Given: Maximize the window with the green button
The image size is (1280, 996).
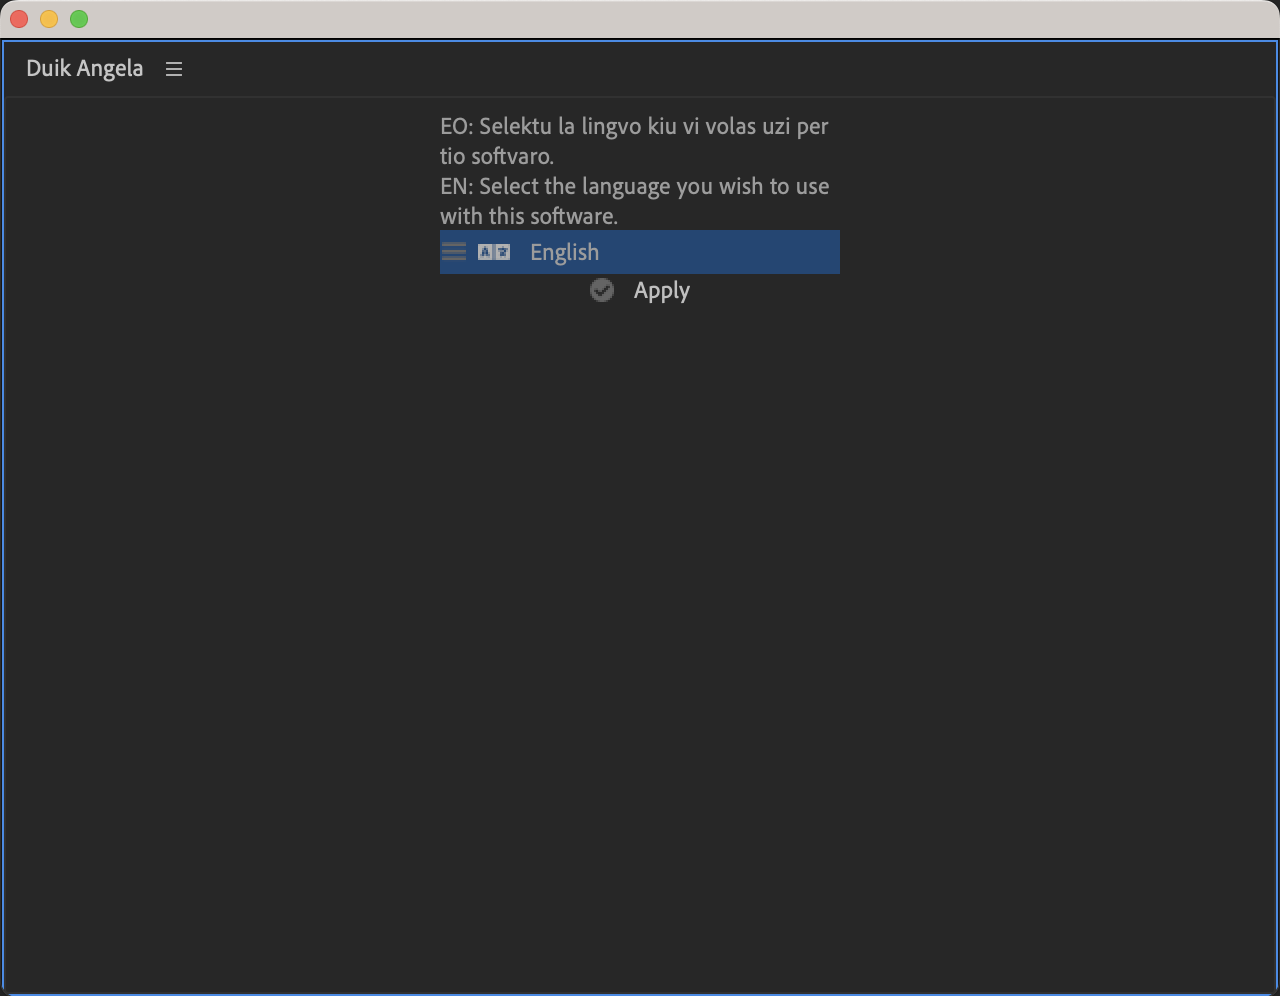Looking at the screenshot, I should tap(79, 19).
